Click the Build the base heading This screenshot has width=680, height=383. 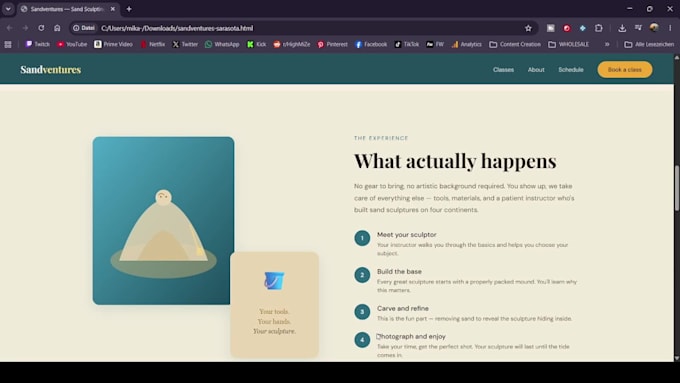pyautogui.click(x=399, y=272)
